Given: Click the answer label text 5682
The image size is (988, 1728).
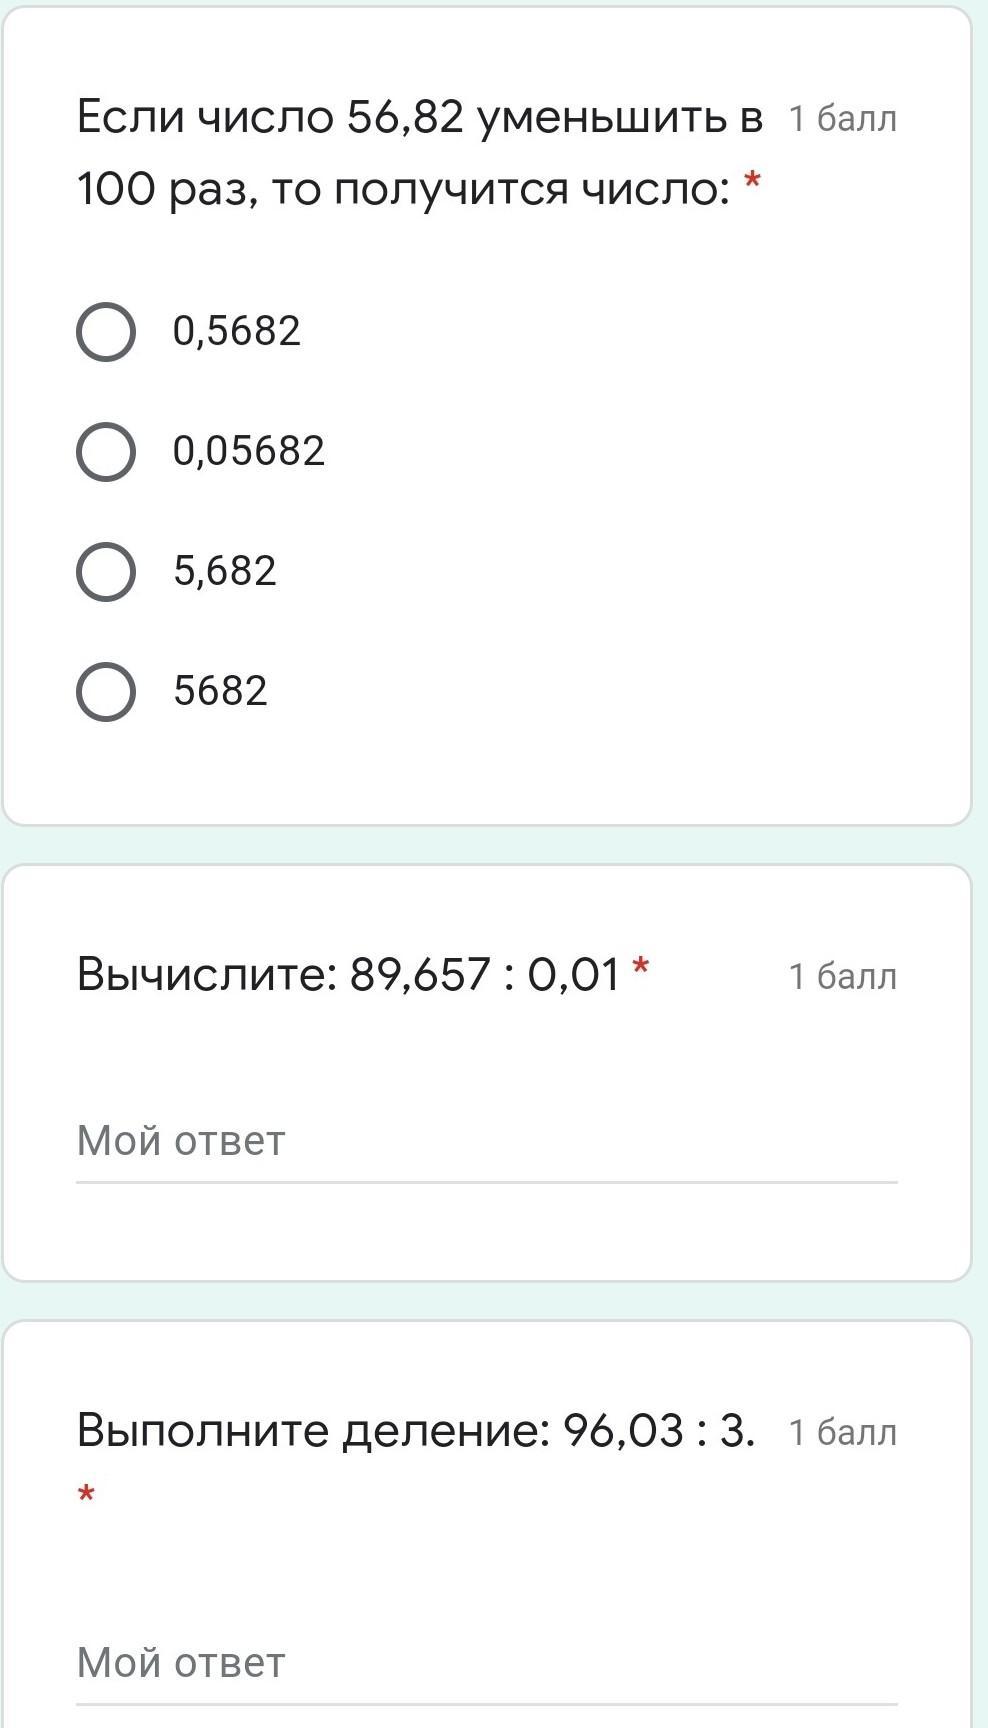Looking at the screenshot, I should [x=221, y=692].
